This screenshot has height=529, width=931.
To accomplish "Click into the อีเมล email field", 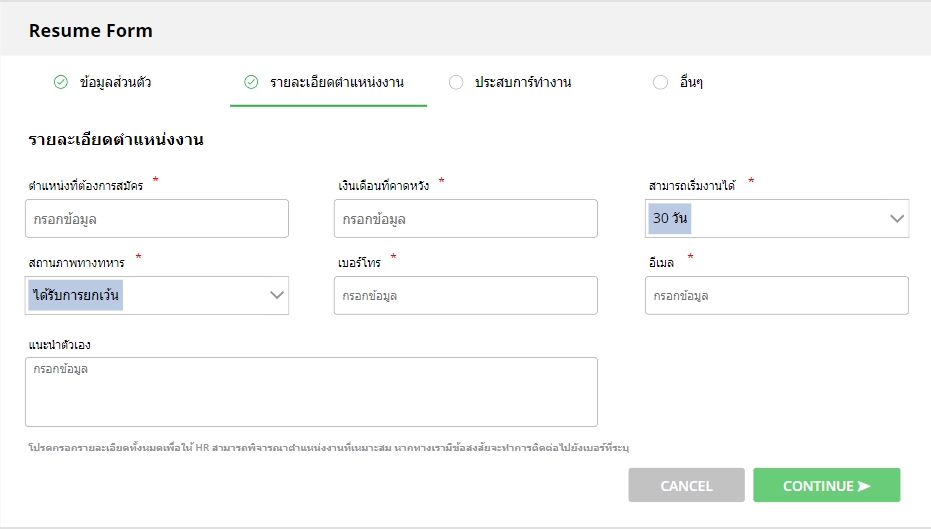I will (776, 296).
